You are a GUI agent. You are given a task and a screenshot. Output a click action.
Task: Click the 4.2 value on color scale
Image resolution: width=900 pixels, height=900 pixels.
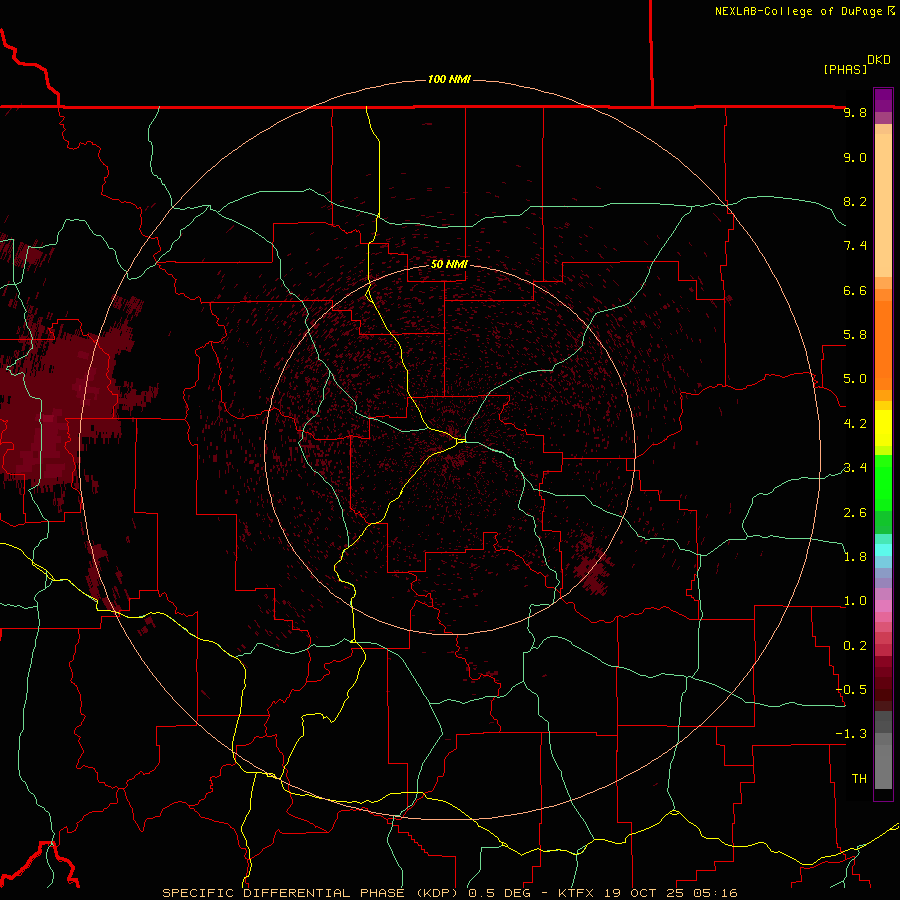(x=855, y=424)
